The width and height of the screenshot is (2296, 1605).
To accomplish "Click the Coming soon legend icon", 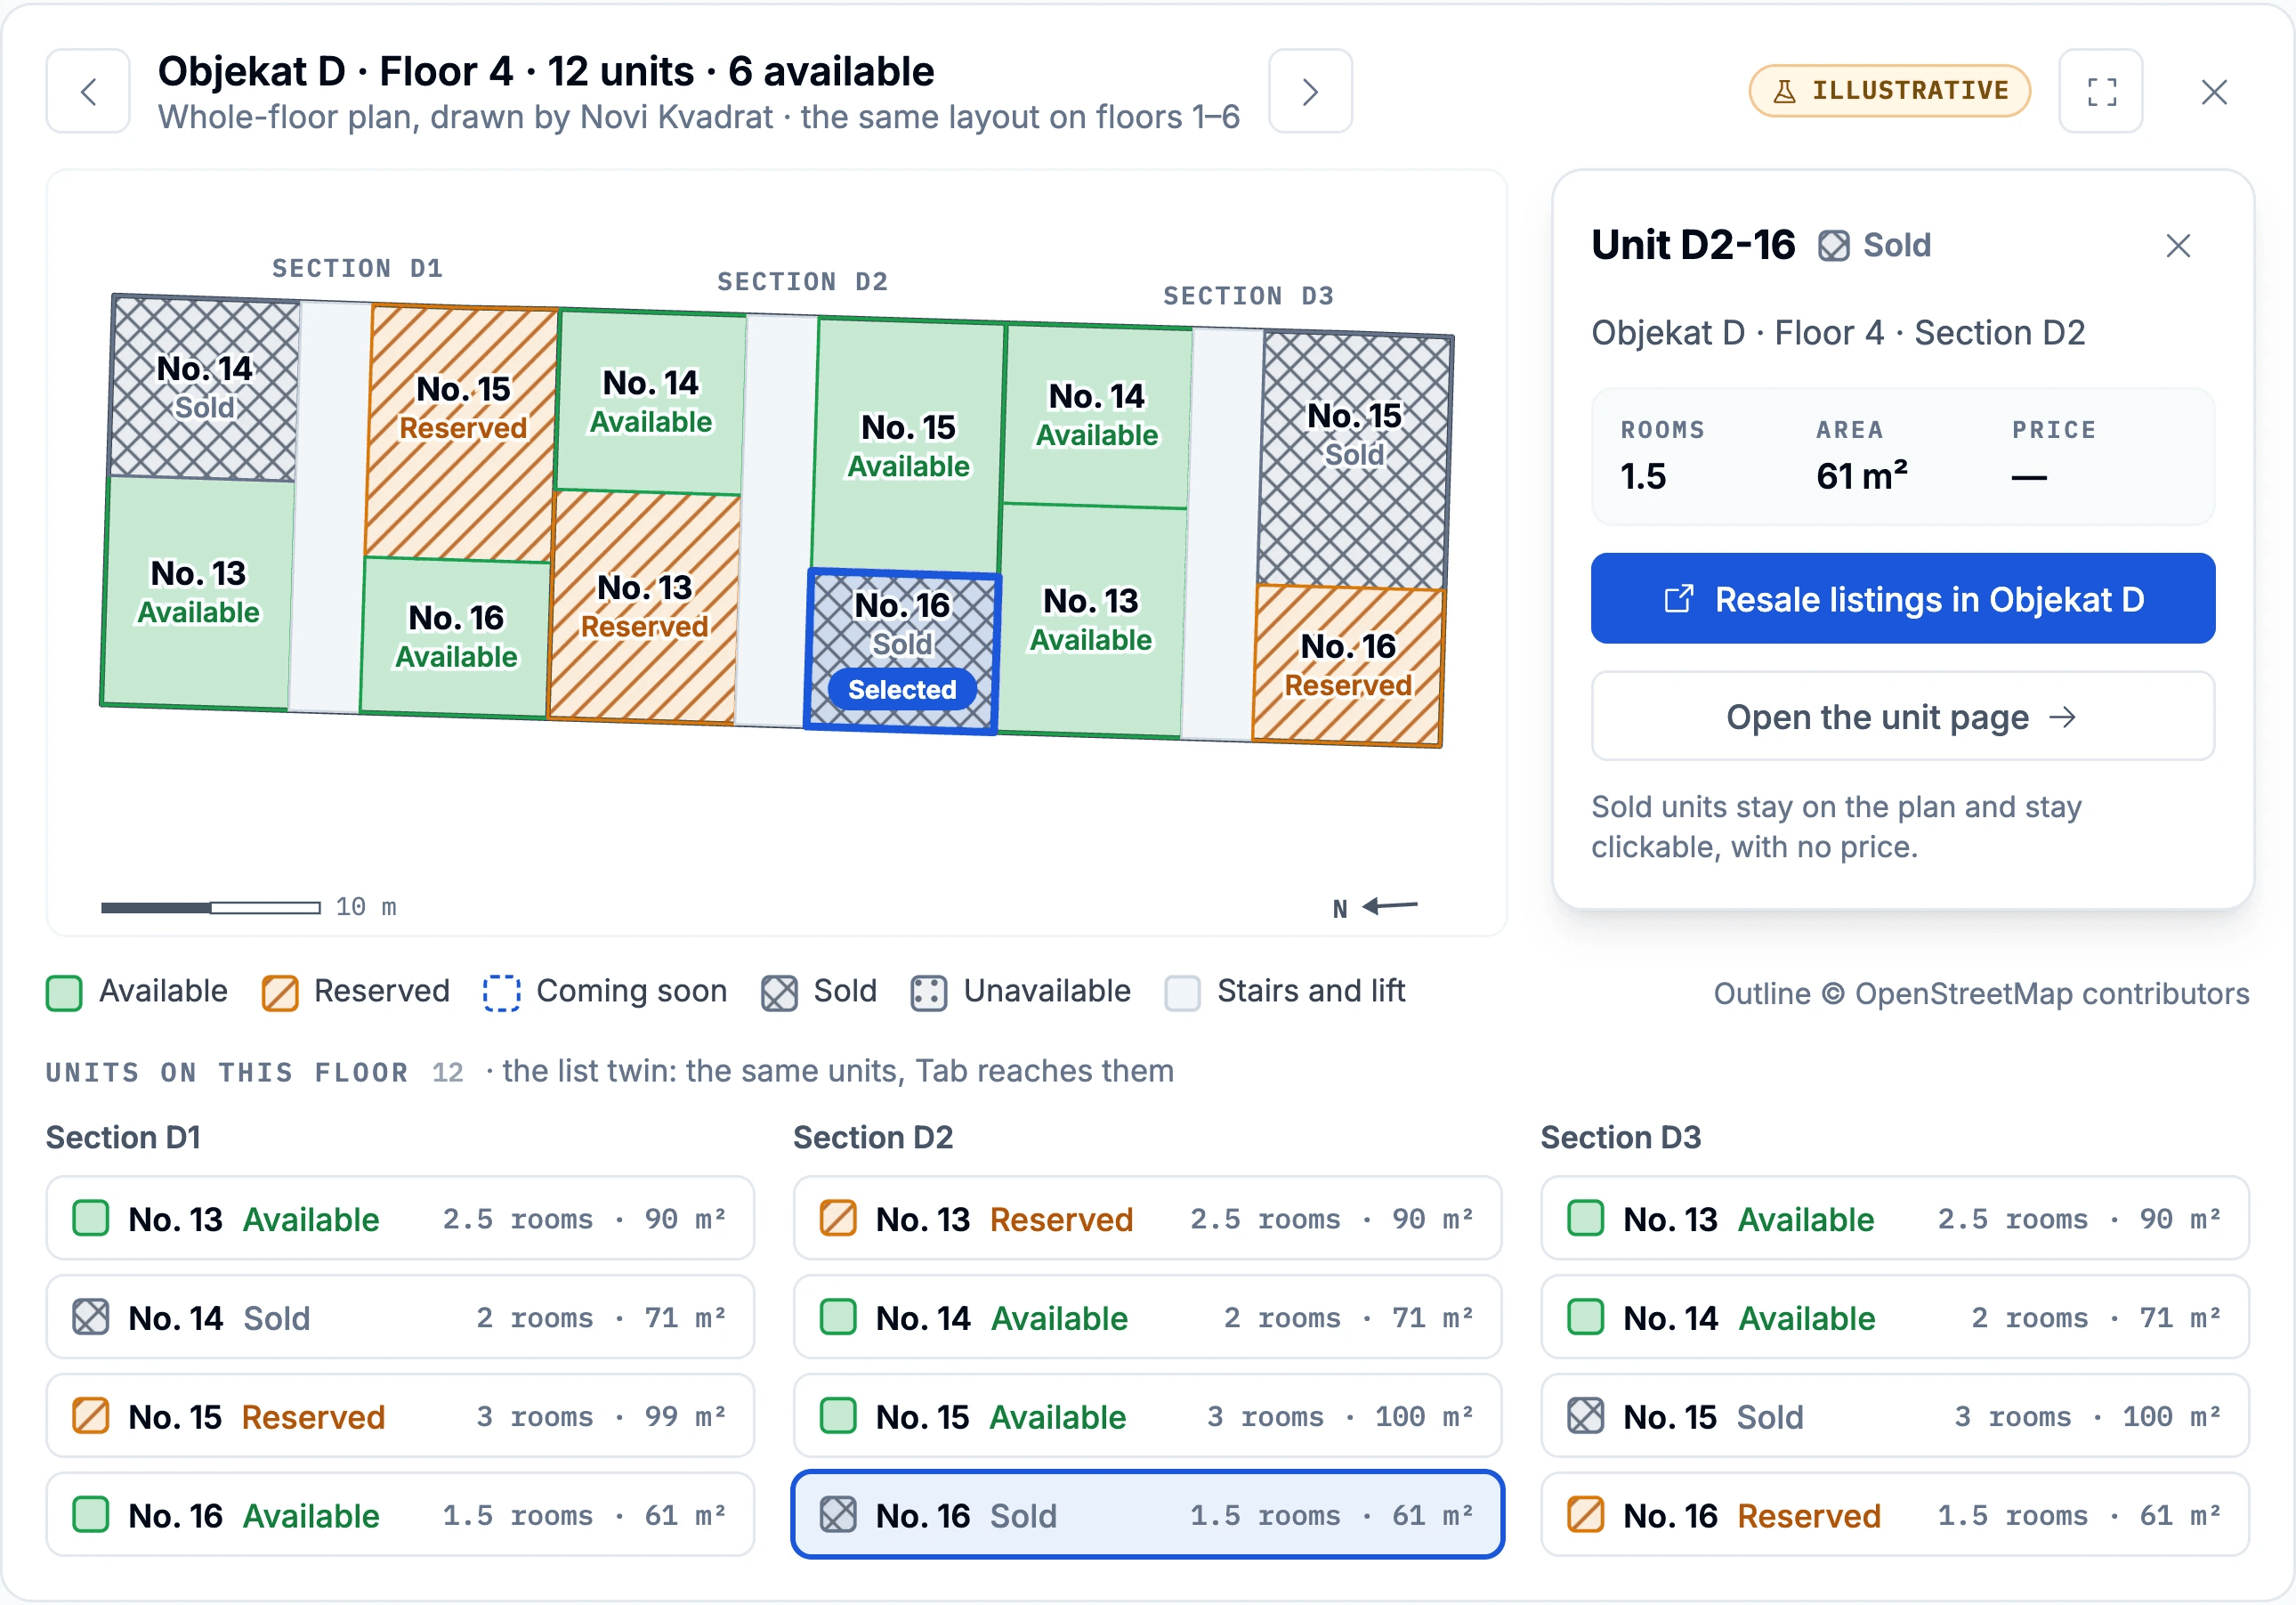I will click(502, 993).
